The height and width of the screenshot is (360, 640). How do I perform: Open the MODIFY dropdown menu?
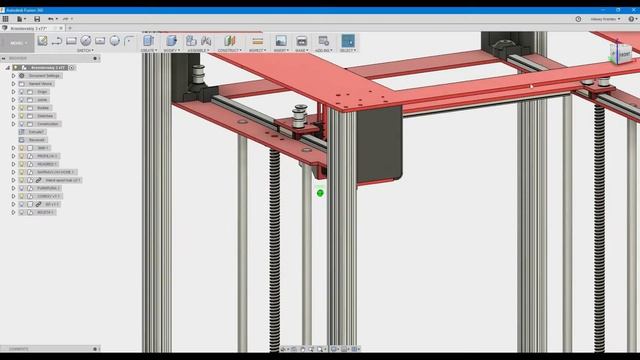172,50
